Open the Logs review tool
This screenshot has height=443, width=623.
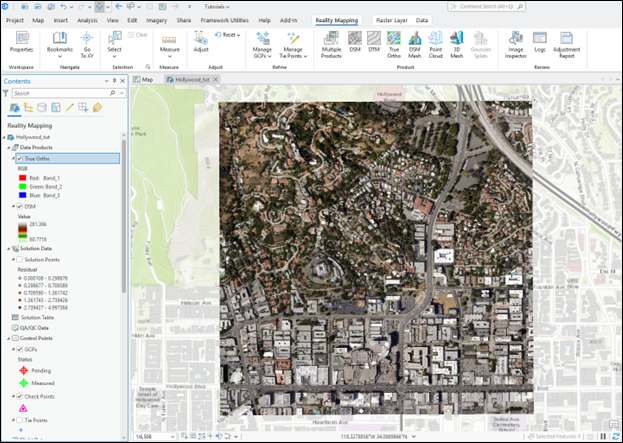coord(540,42)
